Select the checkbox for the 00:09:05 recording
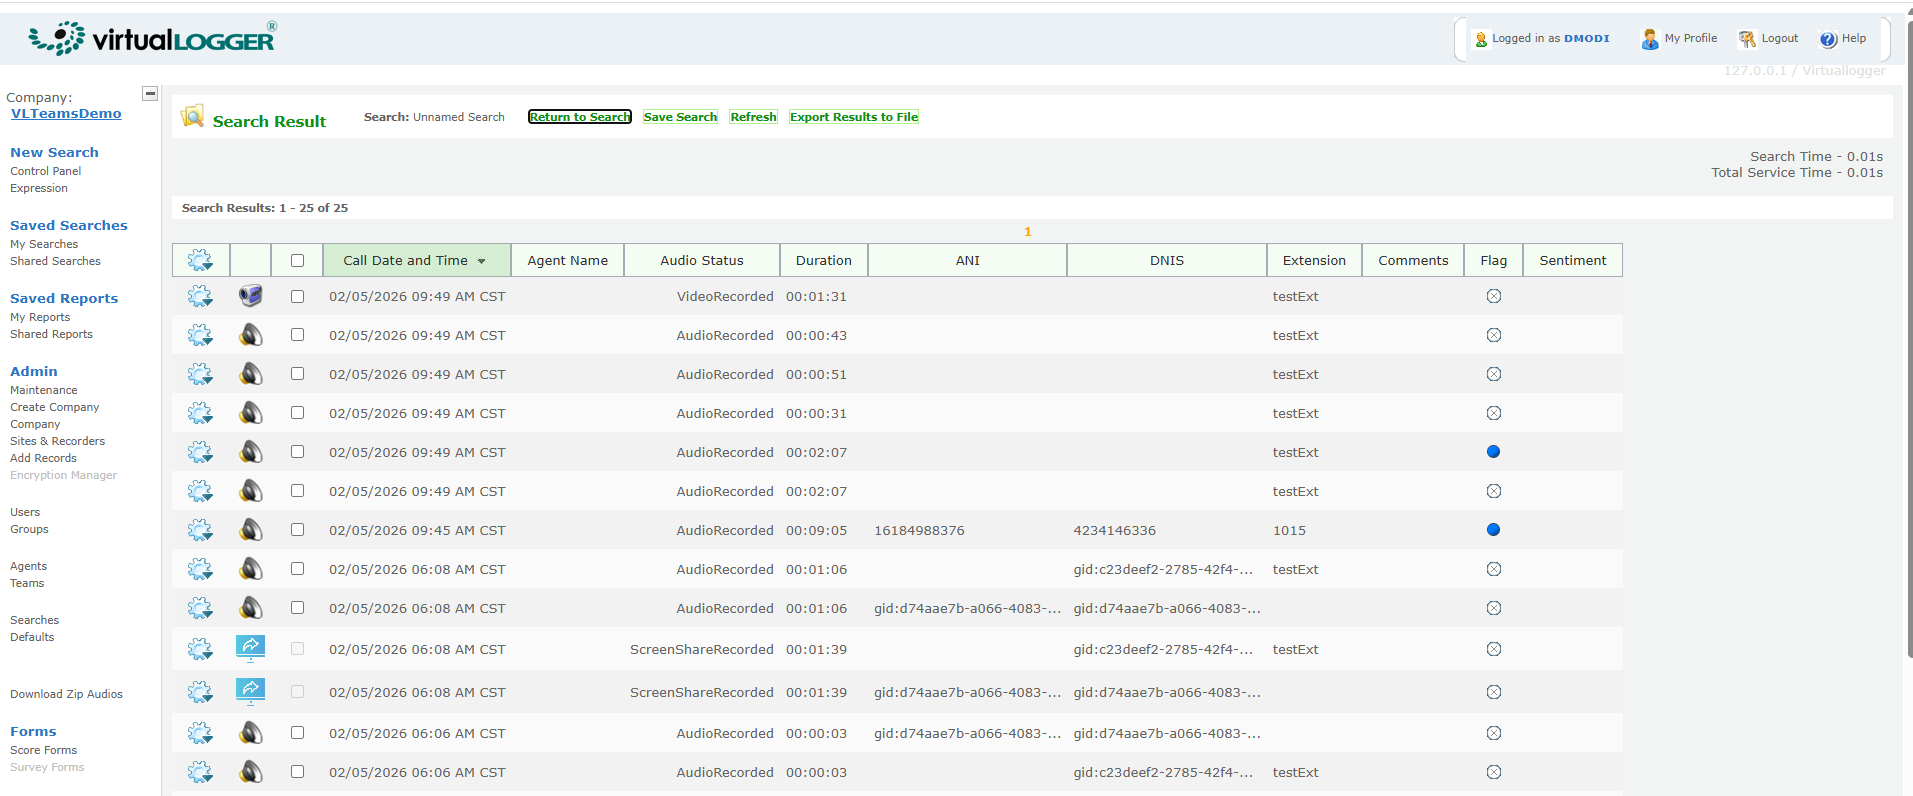The image size is (1913, 796). click(297, 530)
